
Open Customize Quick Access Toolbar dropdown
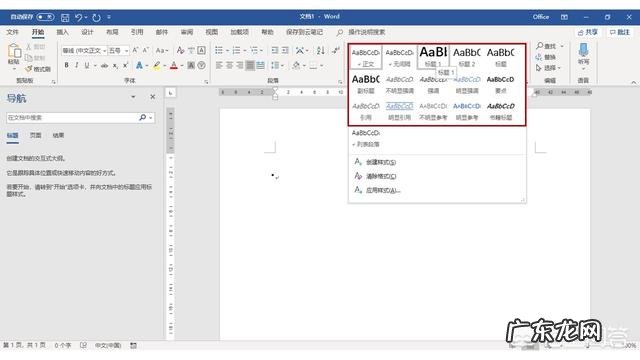pyautogui.click(x=109, y=17)
